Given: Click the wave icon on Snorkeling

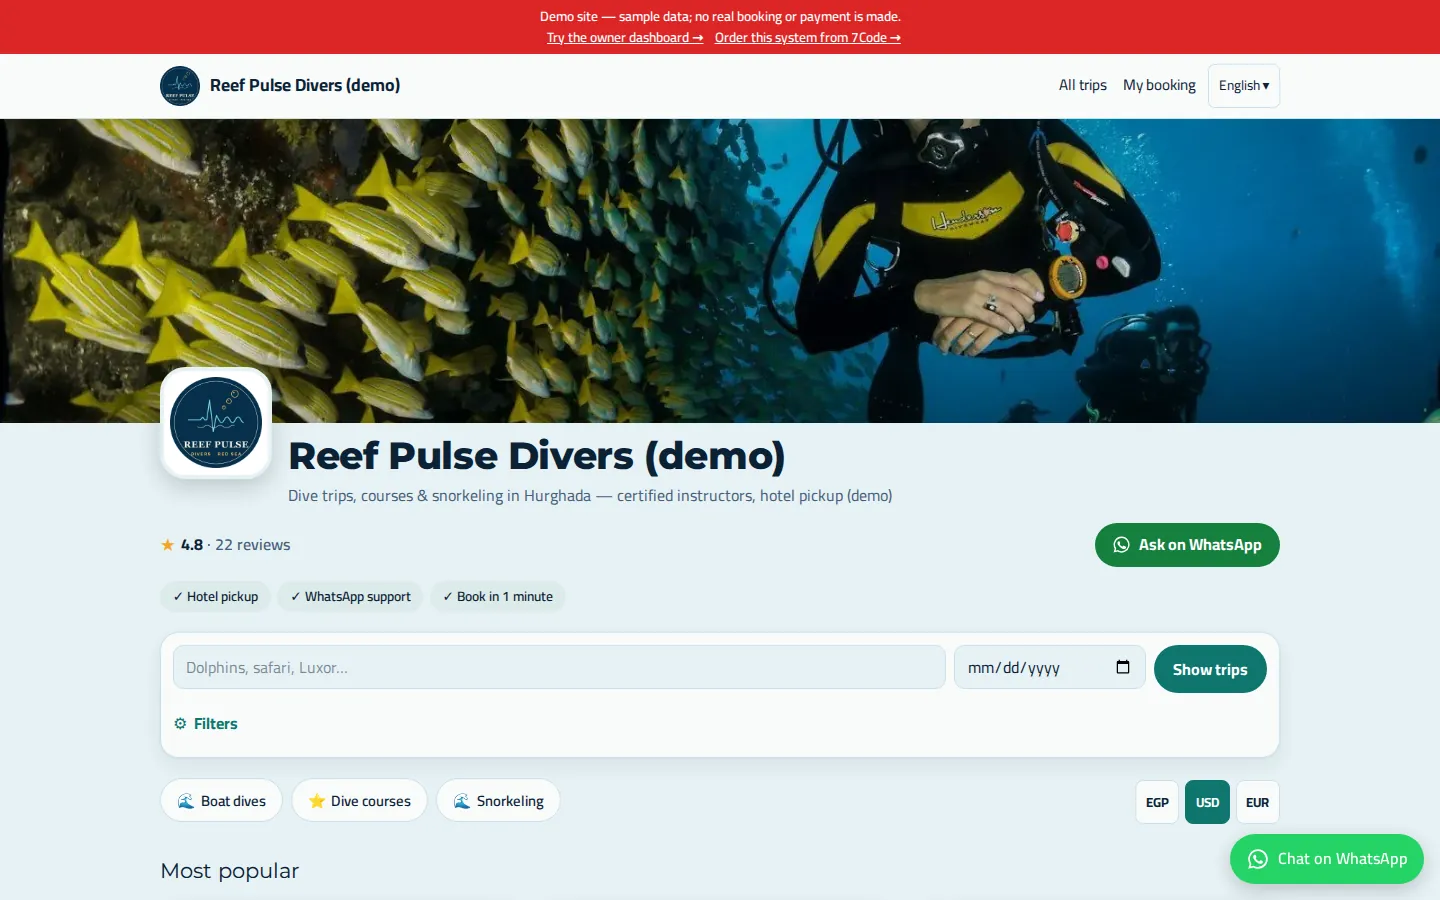Looking at the screenshot, I should pos(462,801).
